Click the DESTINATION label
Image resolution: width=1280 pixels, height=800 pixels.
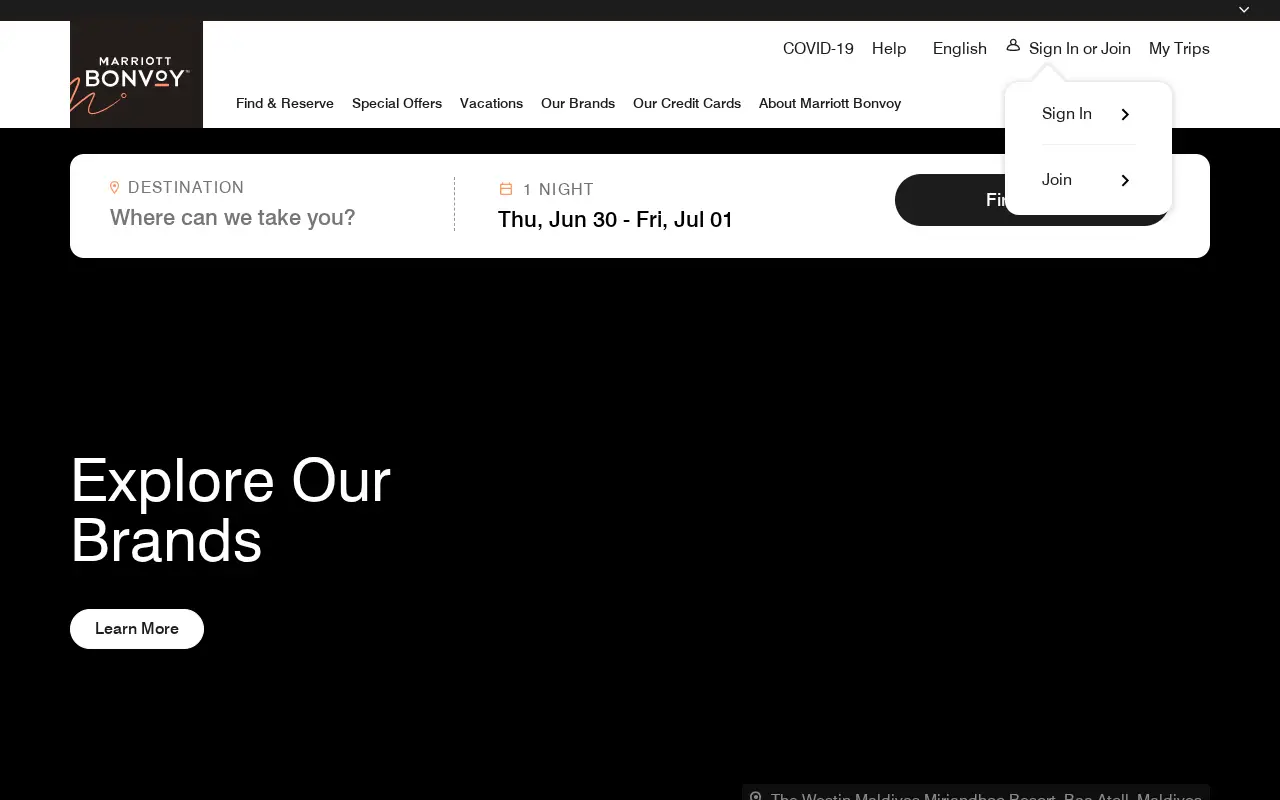186,187
